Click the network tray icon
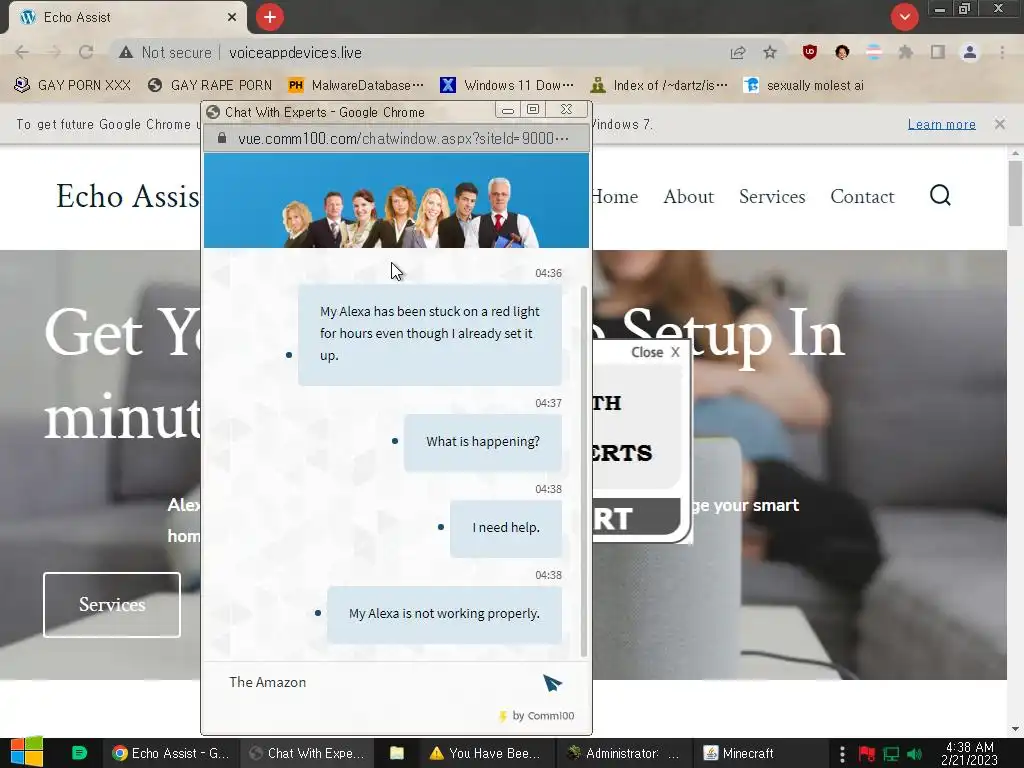 [891, 754]
